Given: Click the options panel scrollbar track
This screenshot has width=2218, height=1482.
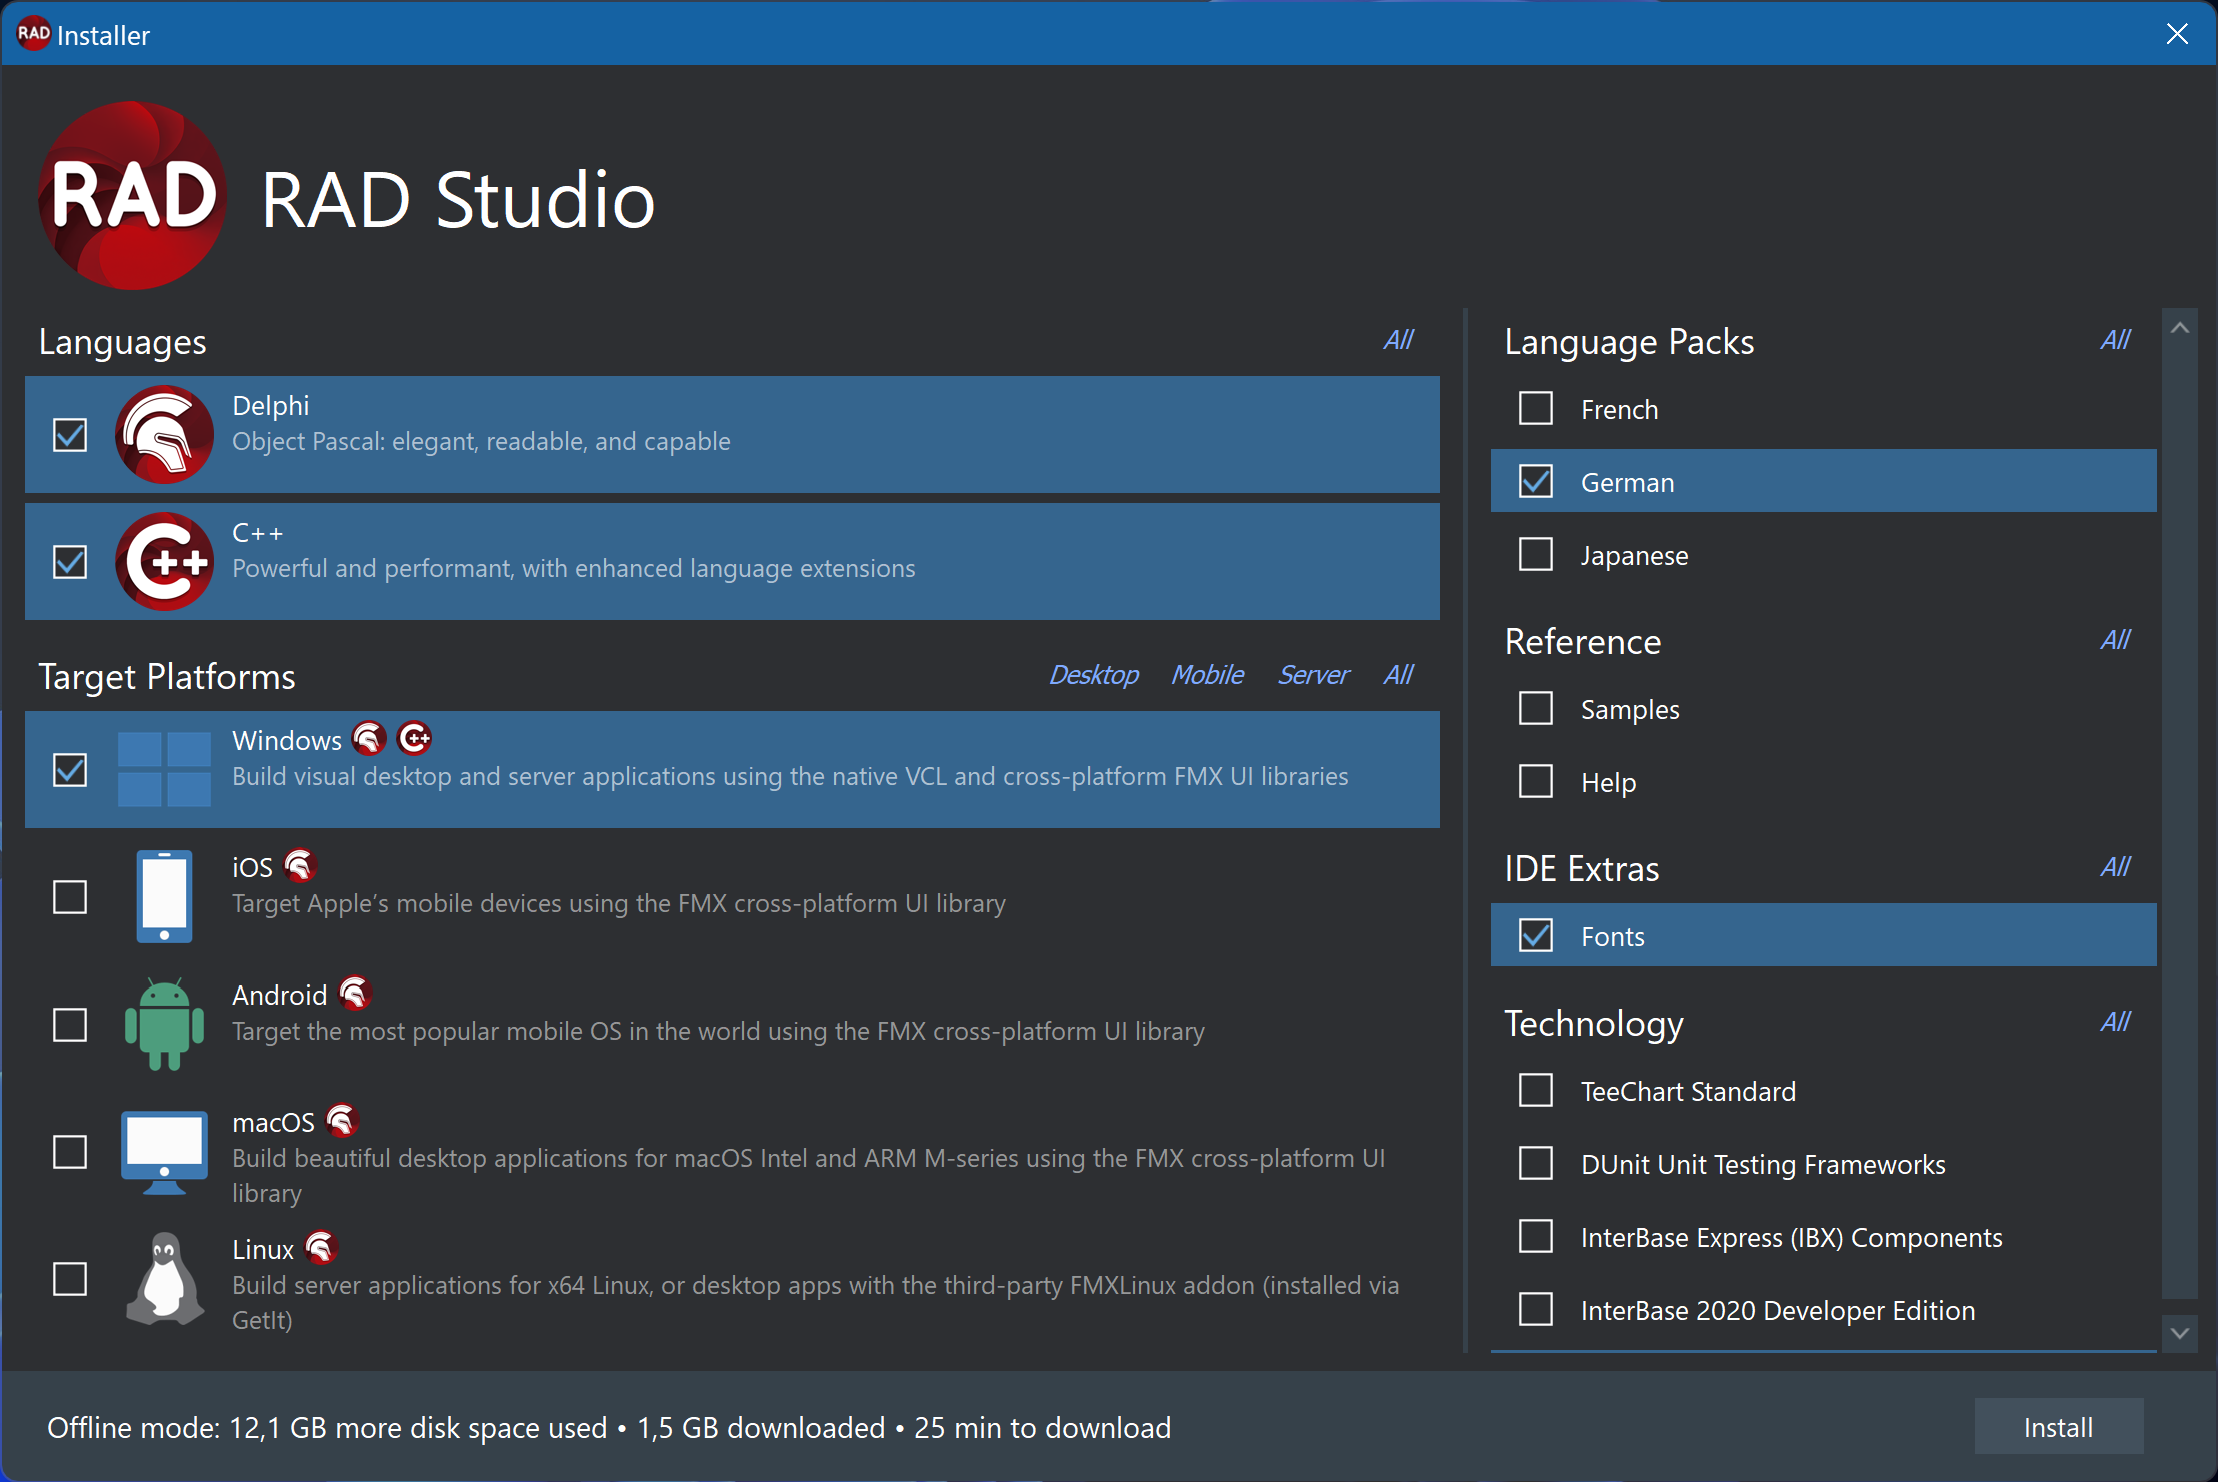Looking at the screenshot, I should (2180, 821).
